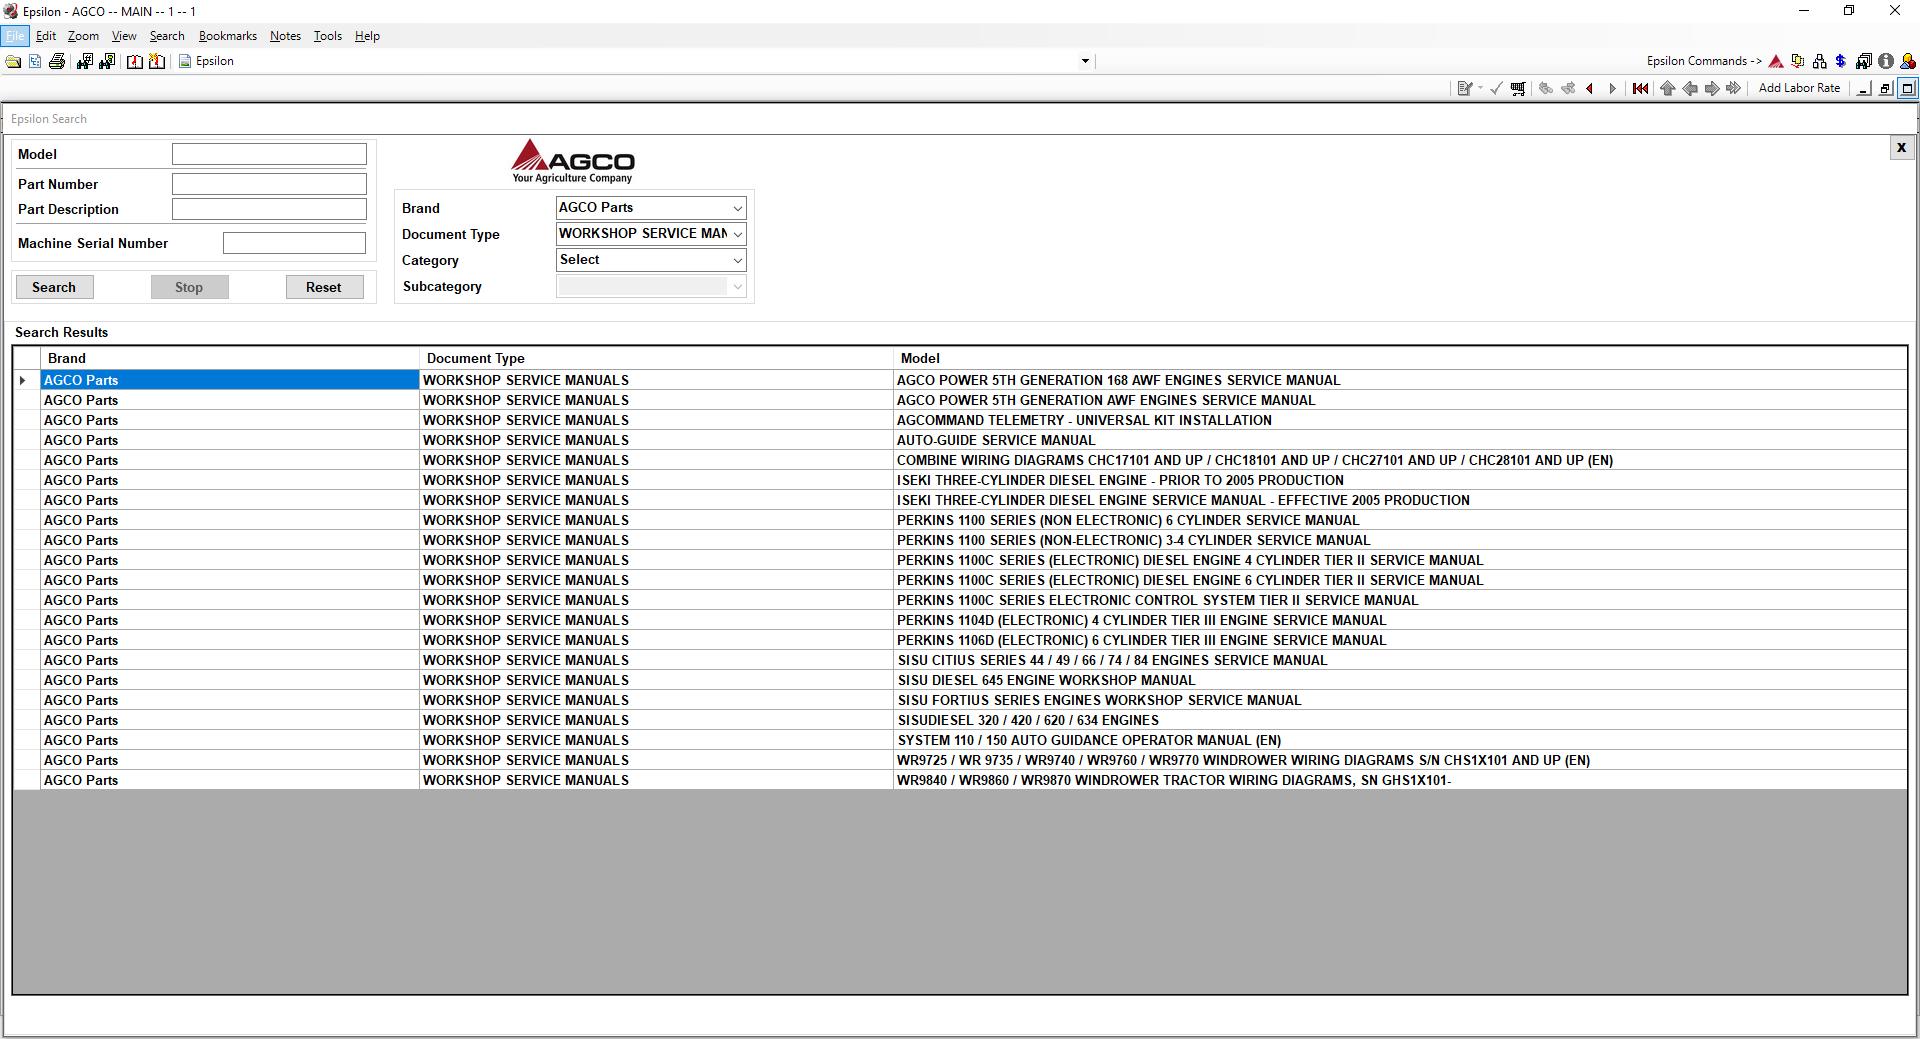Select SISUDIESEL 320 / 420 / 620 / 634 ENGINES
This screenshot has width=1920, height=1039.
coord(960,720)
